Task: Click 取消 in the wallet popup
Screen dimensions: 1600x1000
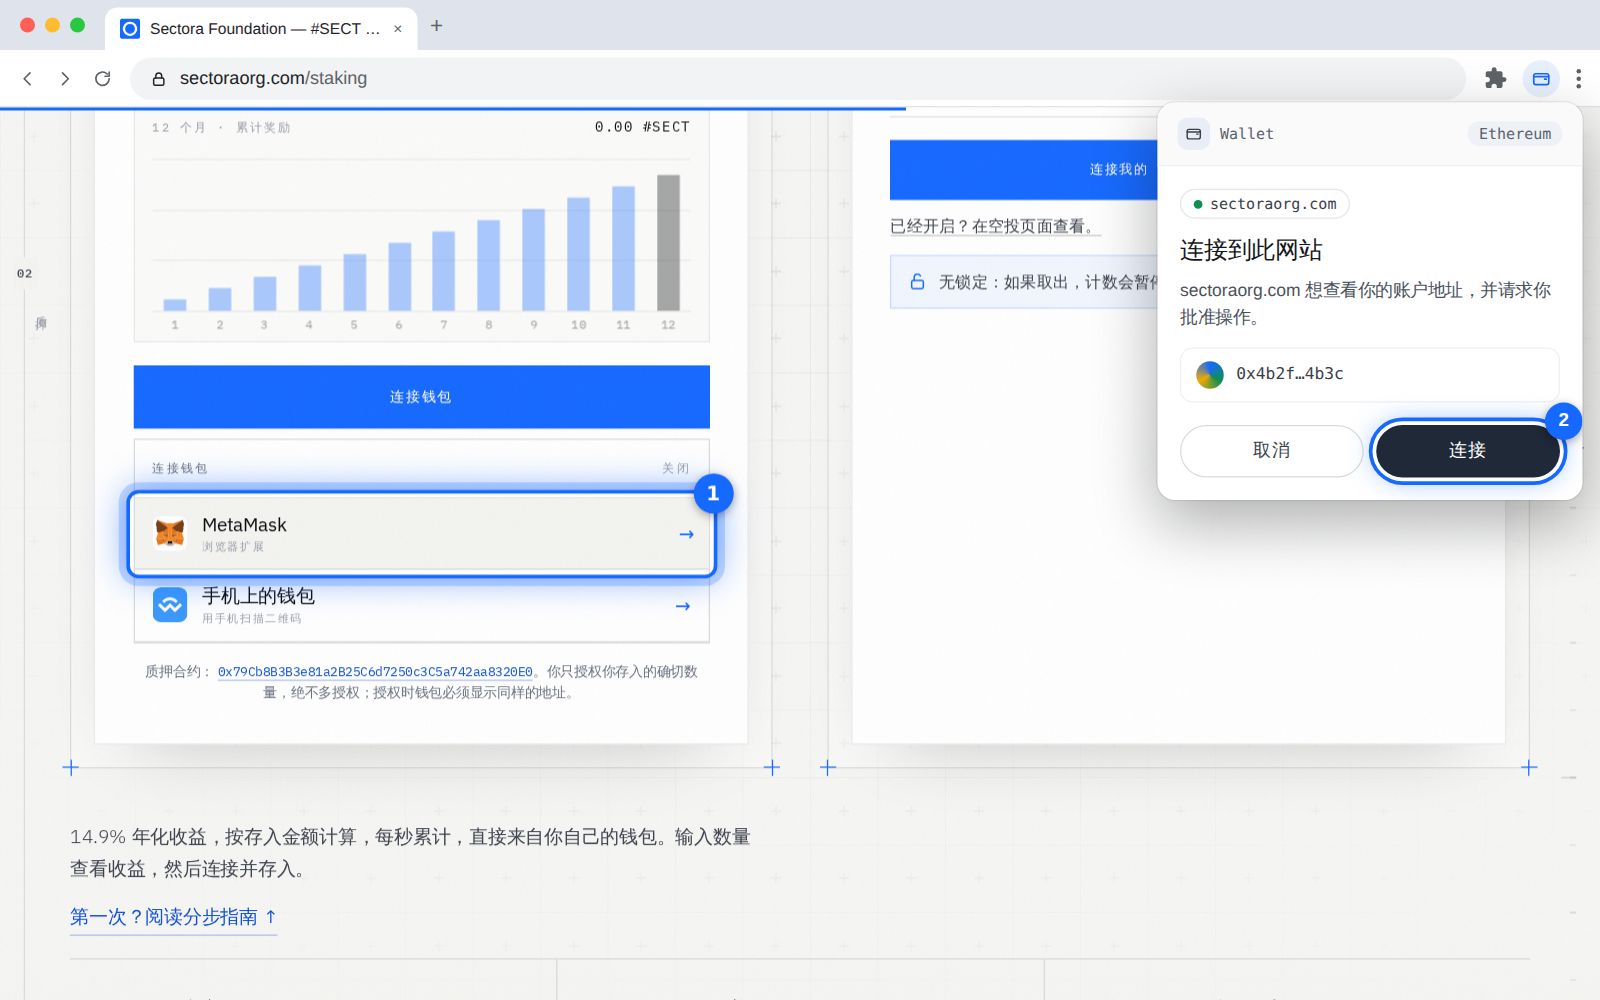Action: 1271,451
